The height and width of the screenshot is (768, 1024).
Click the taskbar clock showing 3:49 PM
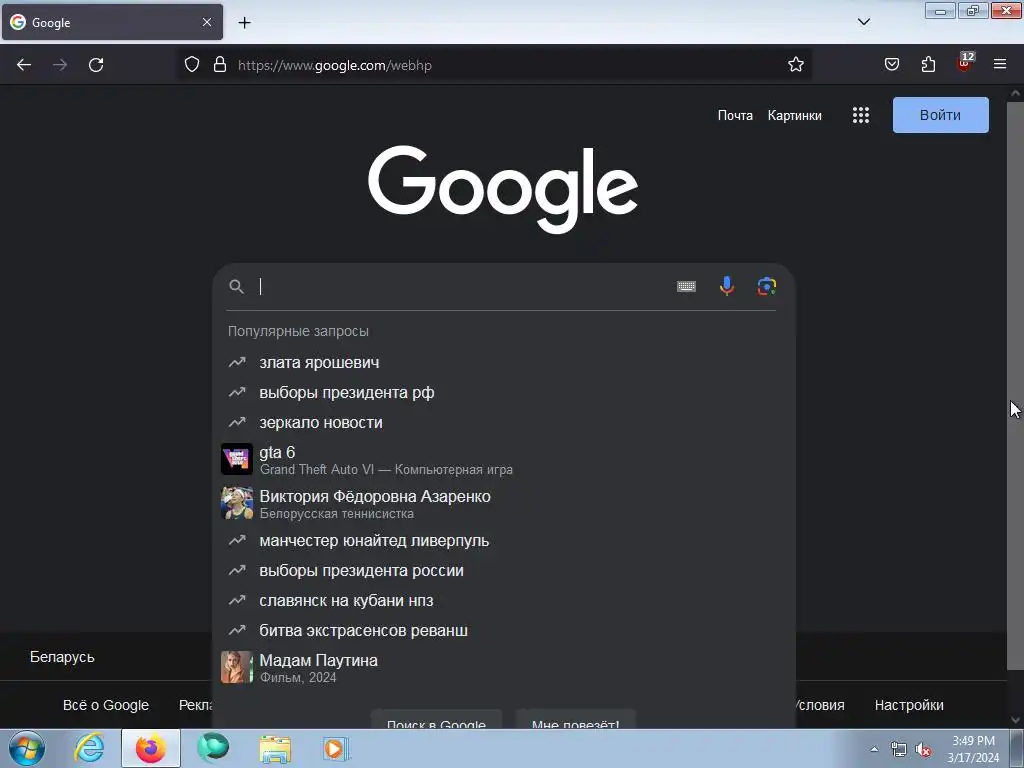[x=973, y=749]
